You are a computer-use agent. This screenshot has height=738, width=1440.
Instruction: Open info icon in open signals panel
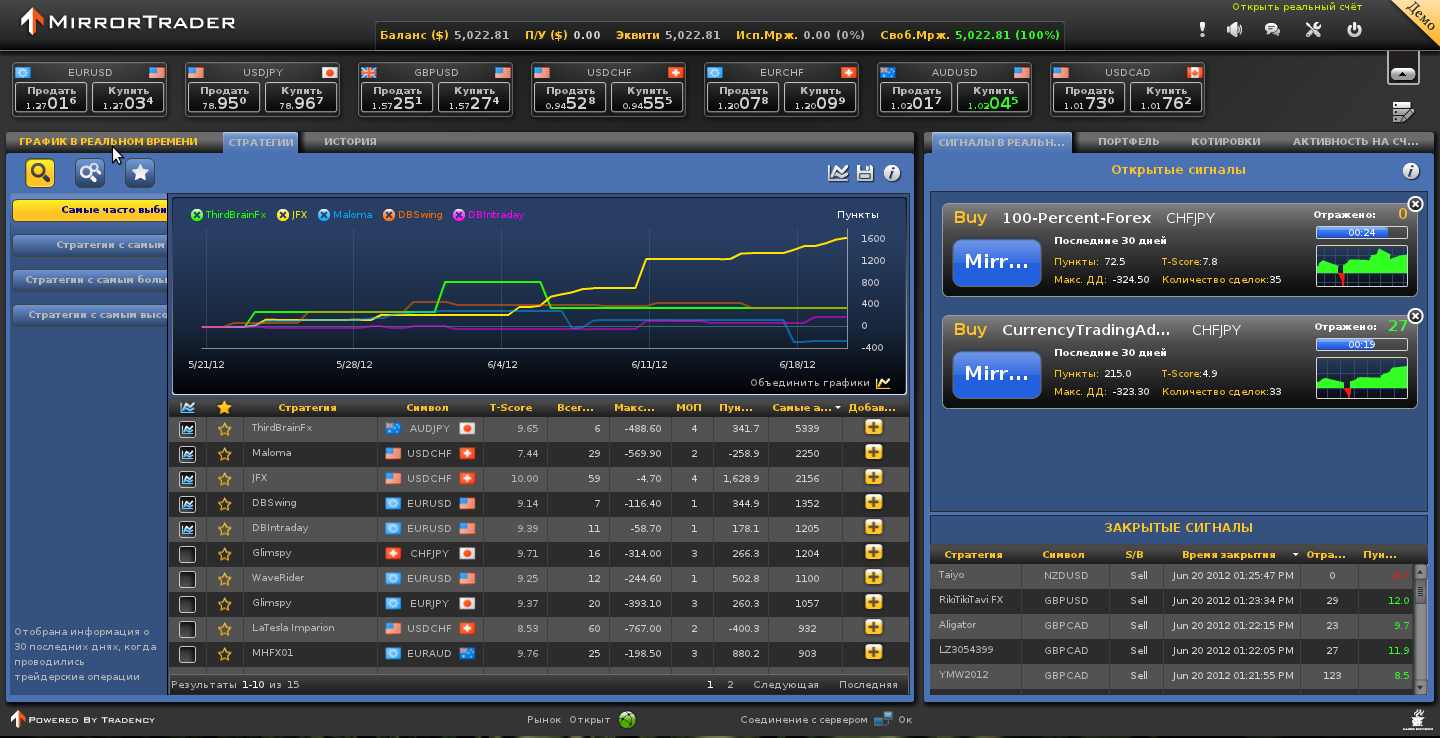(1411, 171)
